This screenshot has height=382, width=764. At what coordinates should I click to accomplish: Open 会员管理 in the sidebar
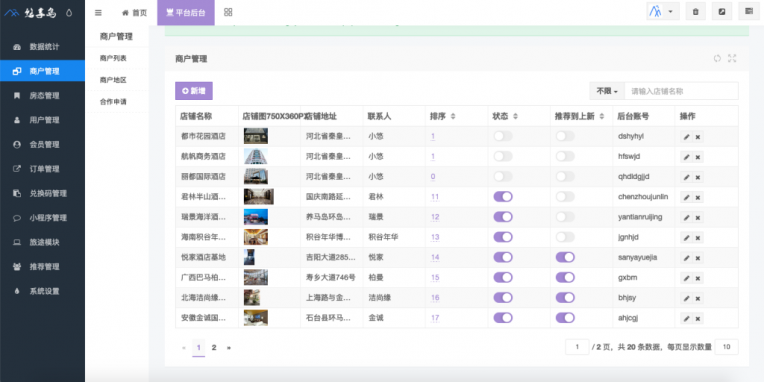tap(42, 144)
